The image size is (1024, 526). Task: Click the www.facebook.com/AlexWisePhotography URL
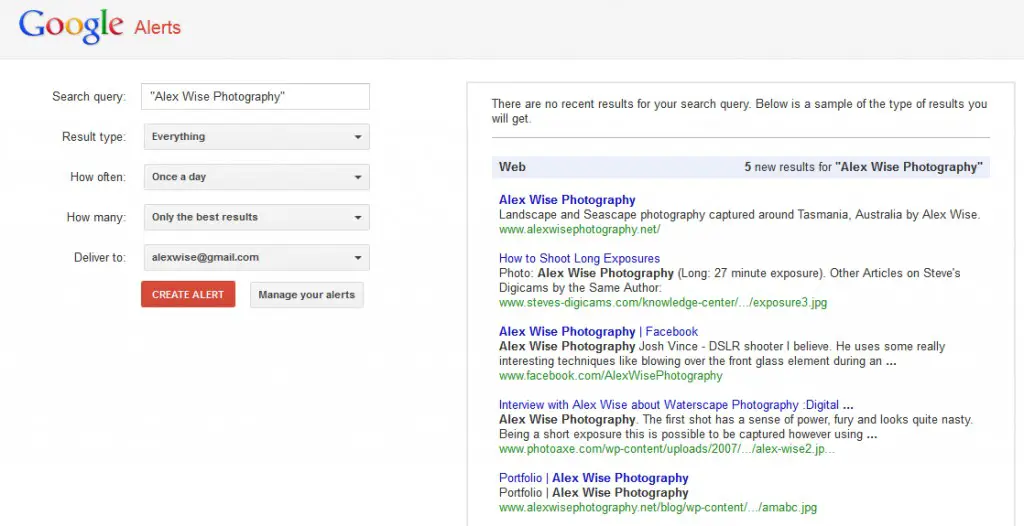(x=611, y=376)
